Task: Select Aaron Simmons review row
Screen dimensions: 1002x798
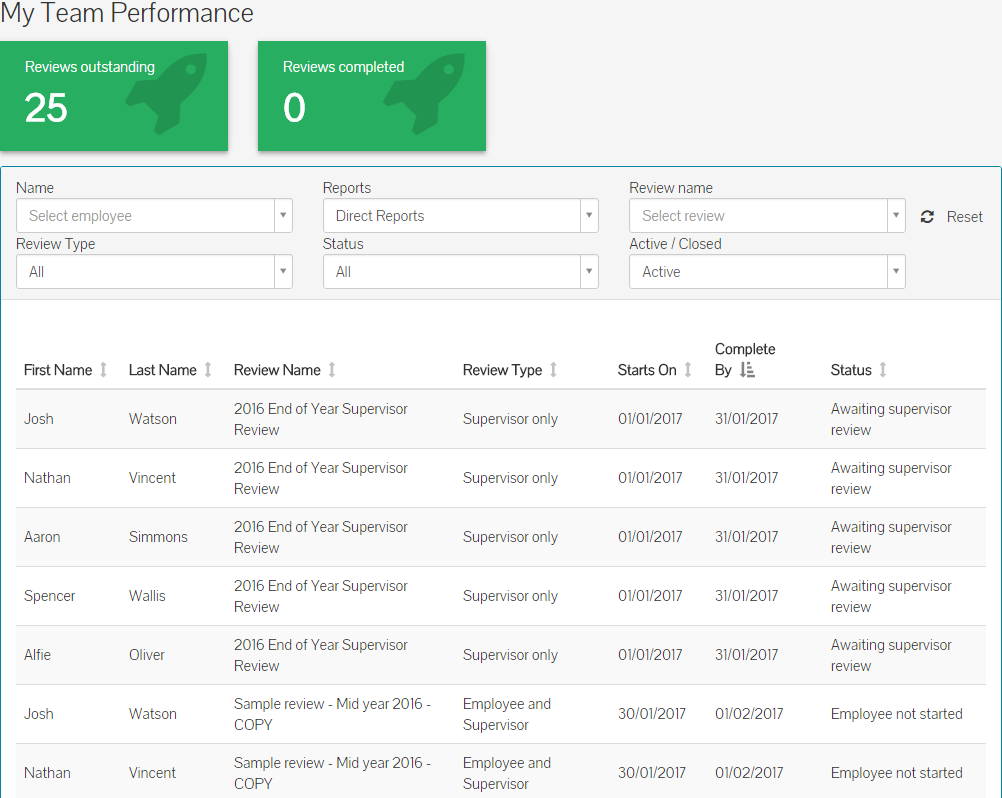Action: pyautogui.click(x=500, y=537)
